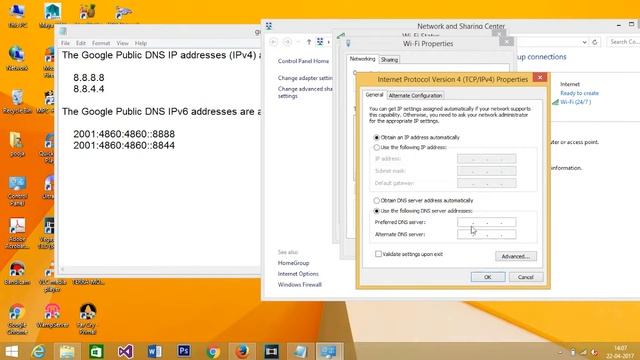Open Google Chrome from taskbar
The width and height of the screenshot is (640, 360).
pos(213,351)
